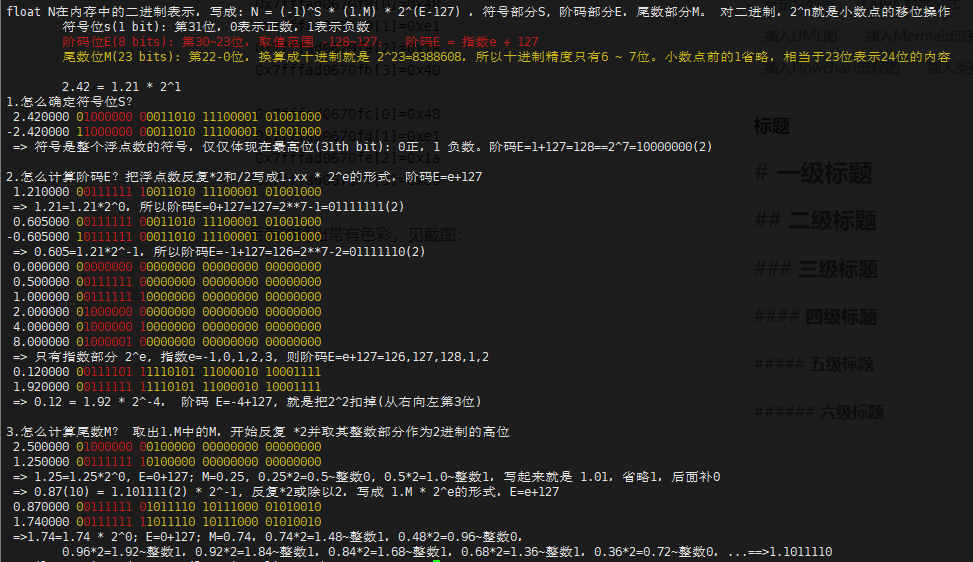Click the positive 2.420000 binary row
The width and height of the screenshot is (973, 562).
[x=167, y=117]
